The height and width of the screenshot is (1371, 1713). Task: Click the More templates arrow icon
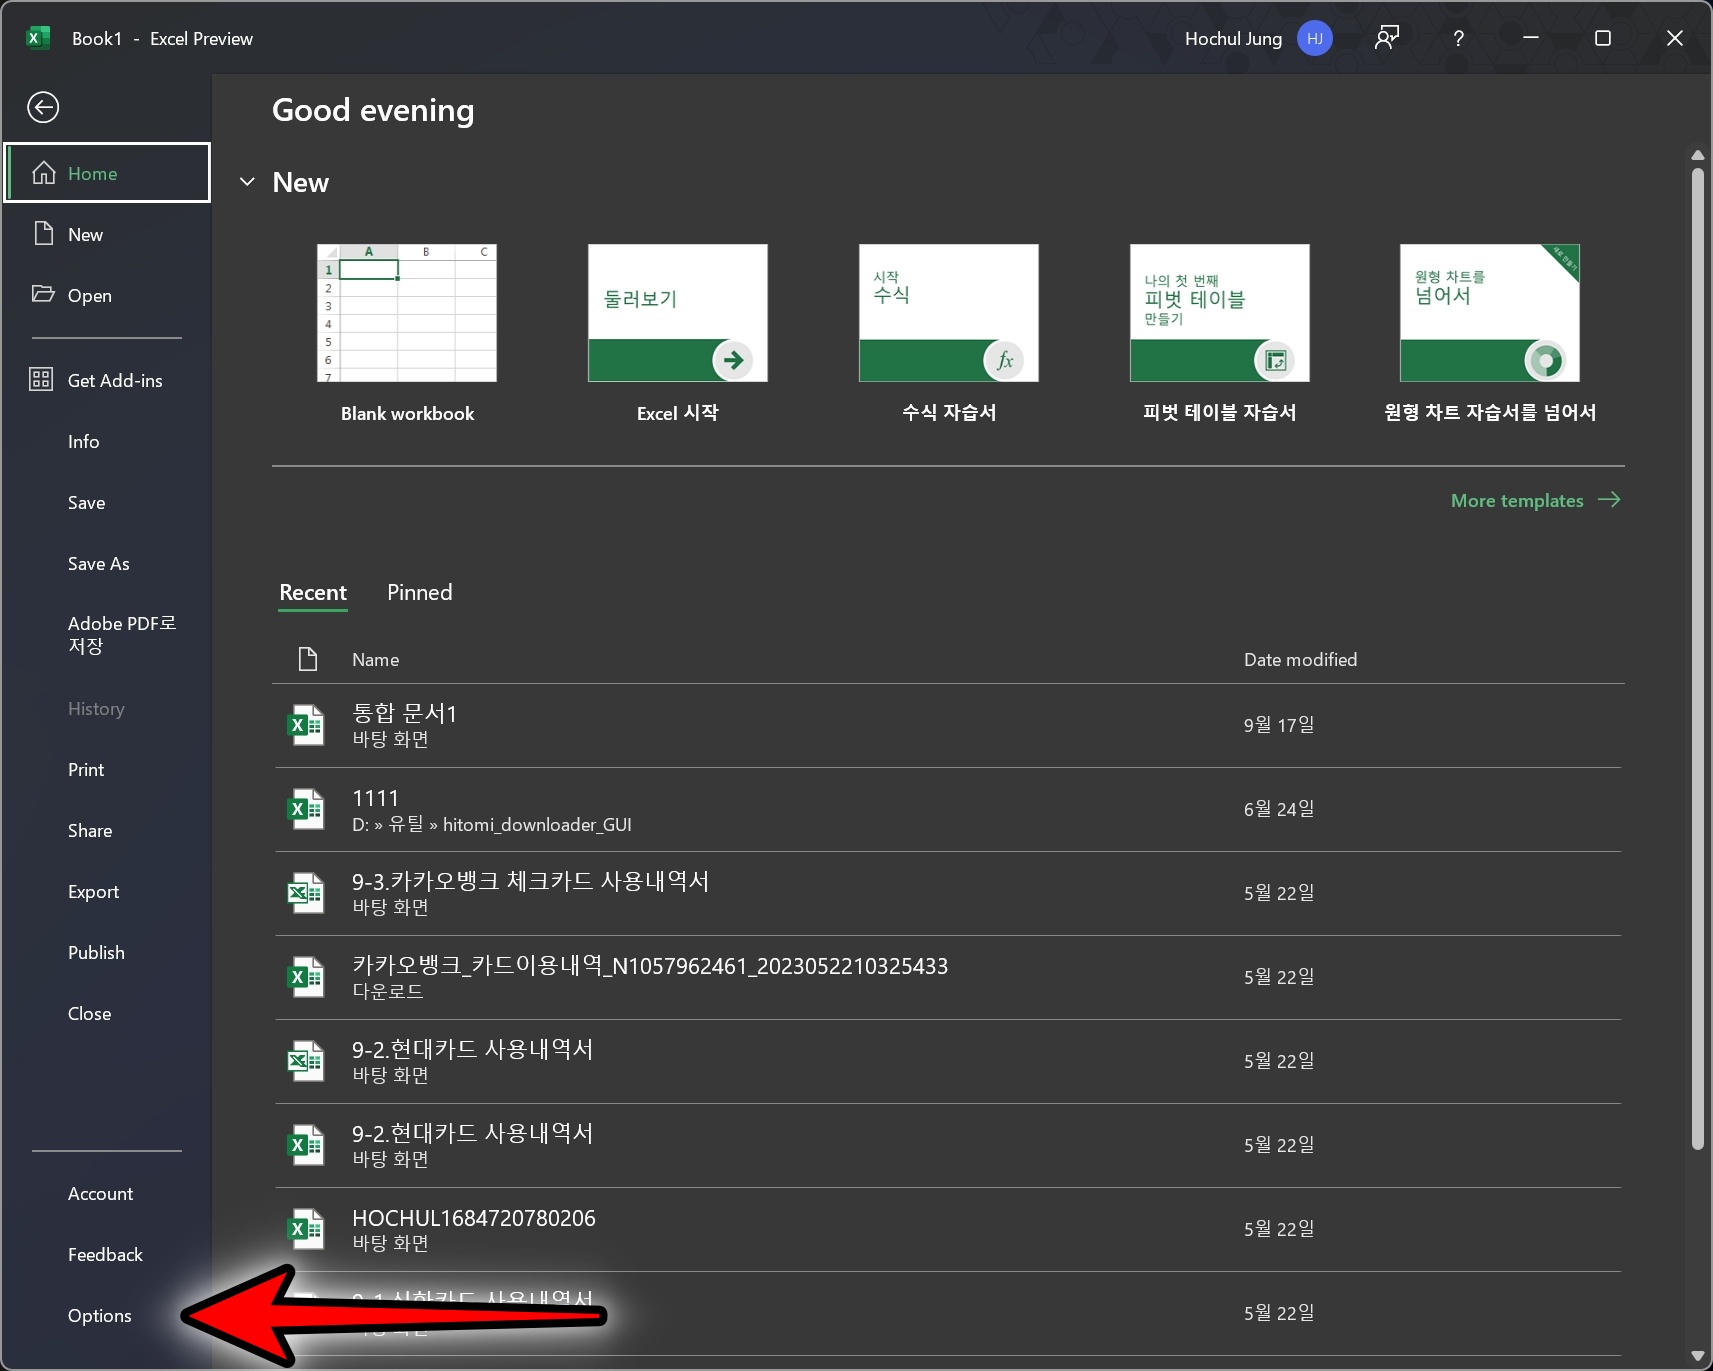pyautogui.click(x=1609, y=500)
